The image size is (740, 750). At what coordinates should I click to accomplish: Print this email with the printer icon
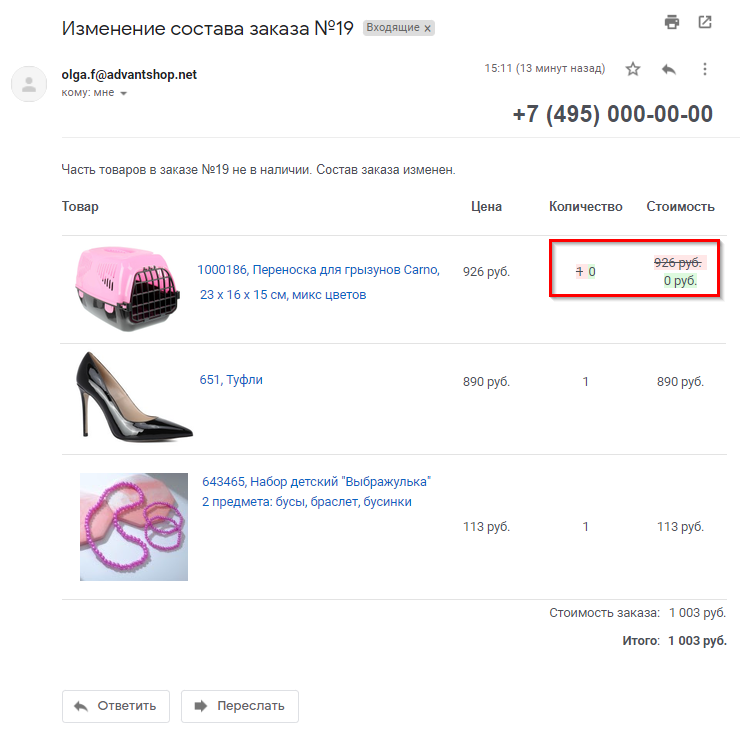(x=672, y=23)
